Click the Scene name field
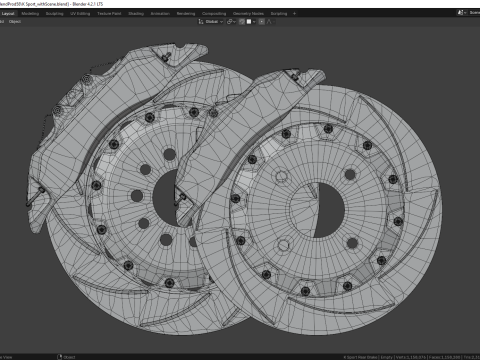Viewport: 480px width, 360px height. 474,13
